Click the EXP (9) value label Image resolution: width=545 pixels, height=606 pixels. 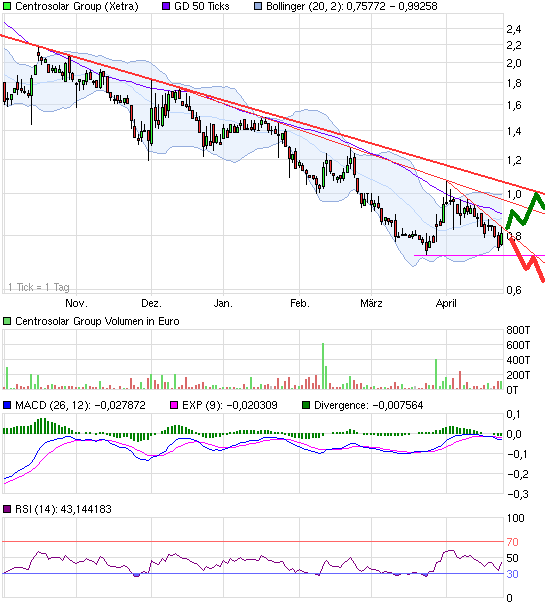(230, 405)
